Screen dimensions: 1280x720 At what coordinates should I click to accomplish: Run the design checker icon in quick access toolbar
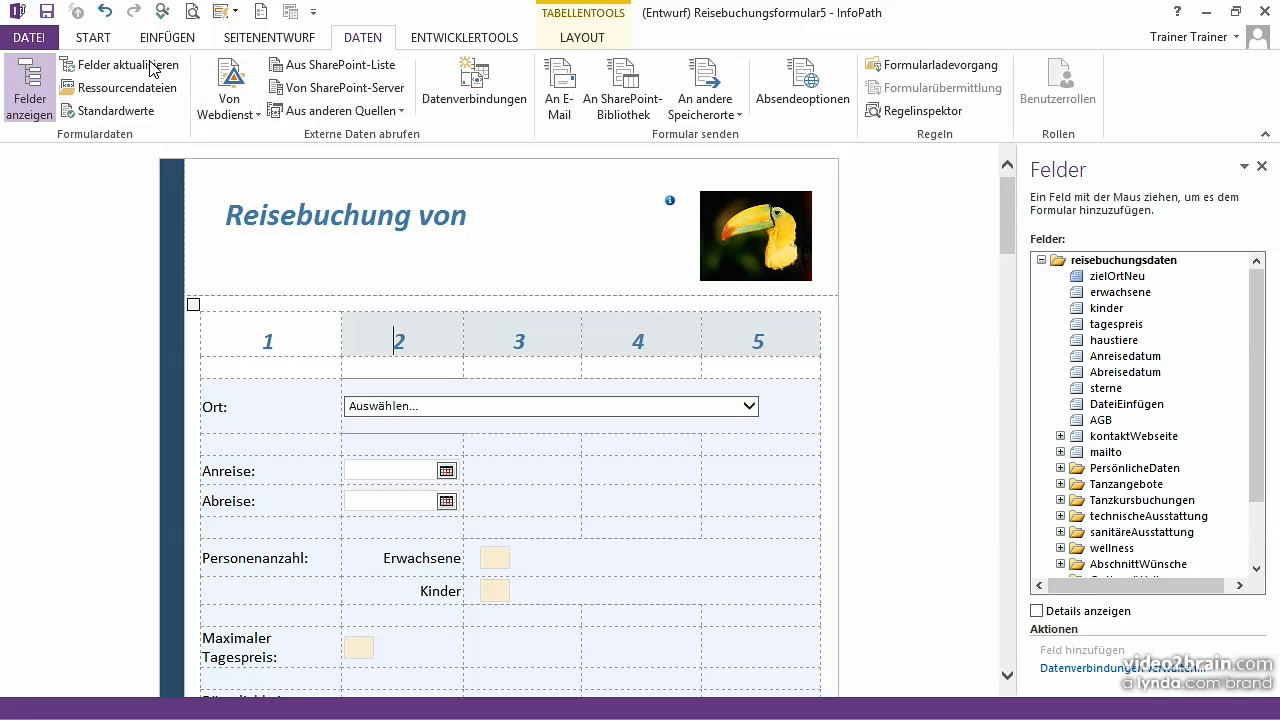pyautogui.click(x=163, y=12)
